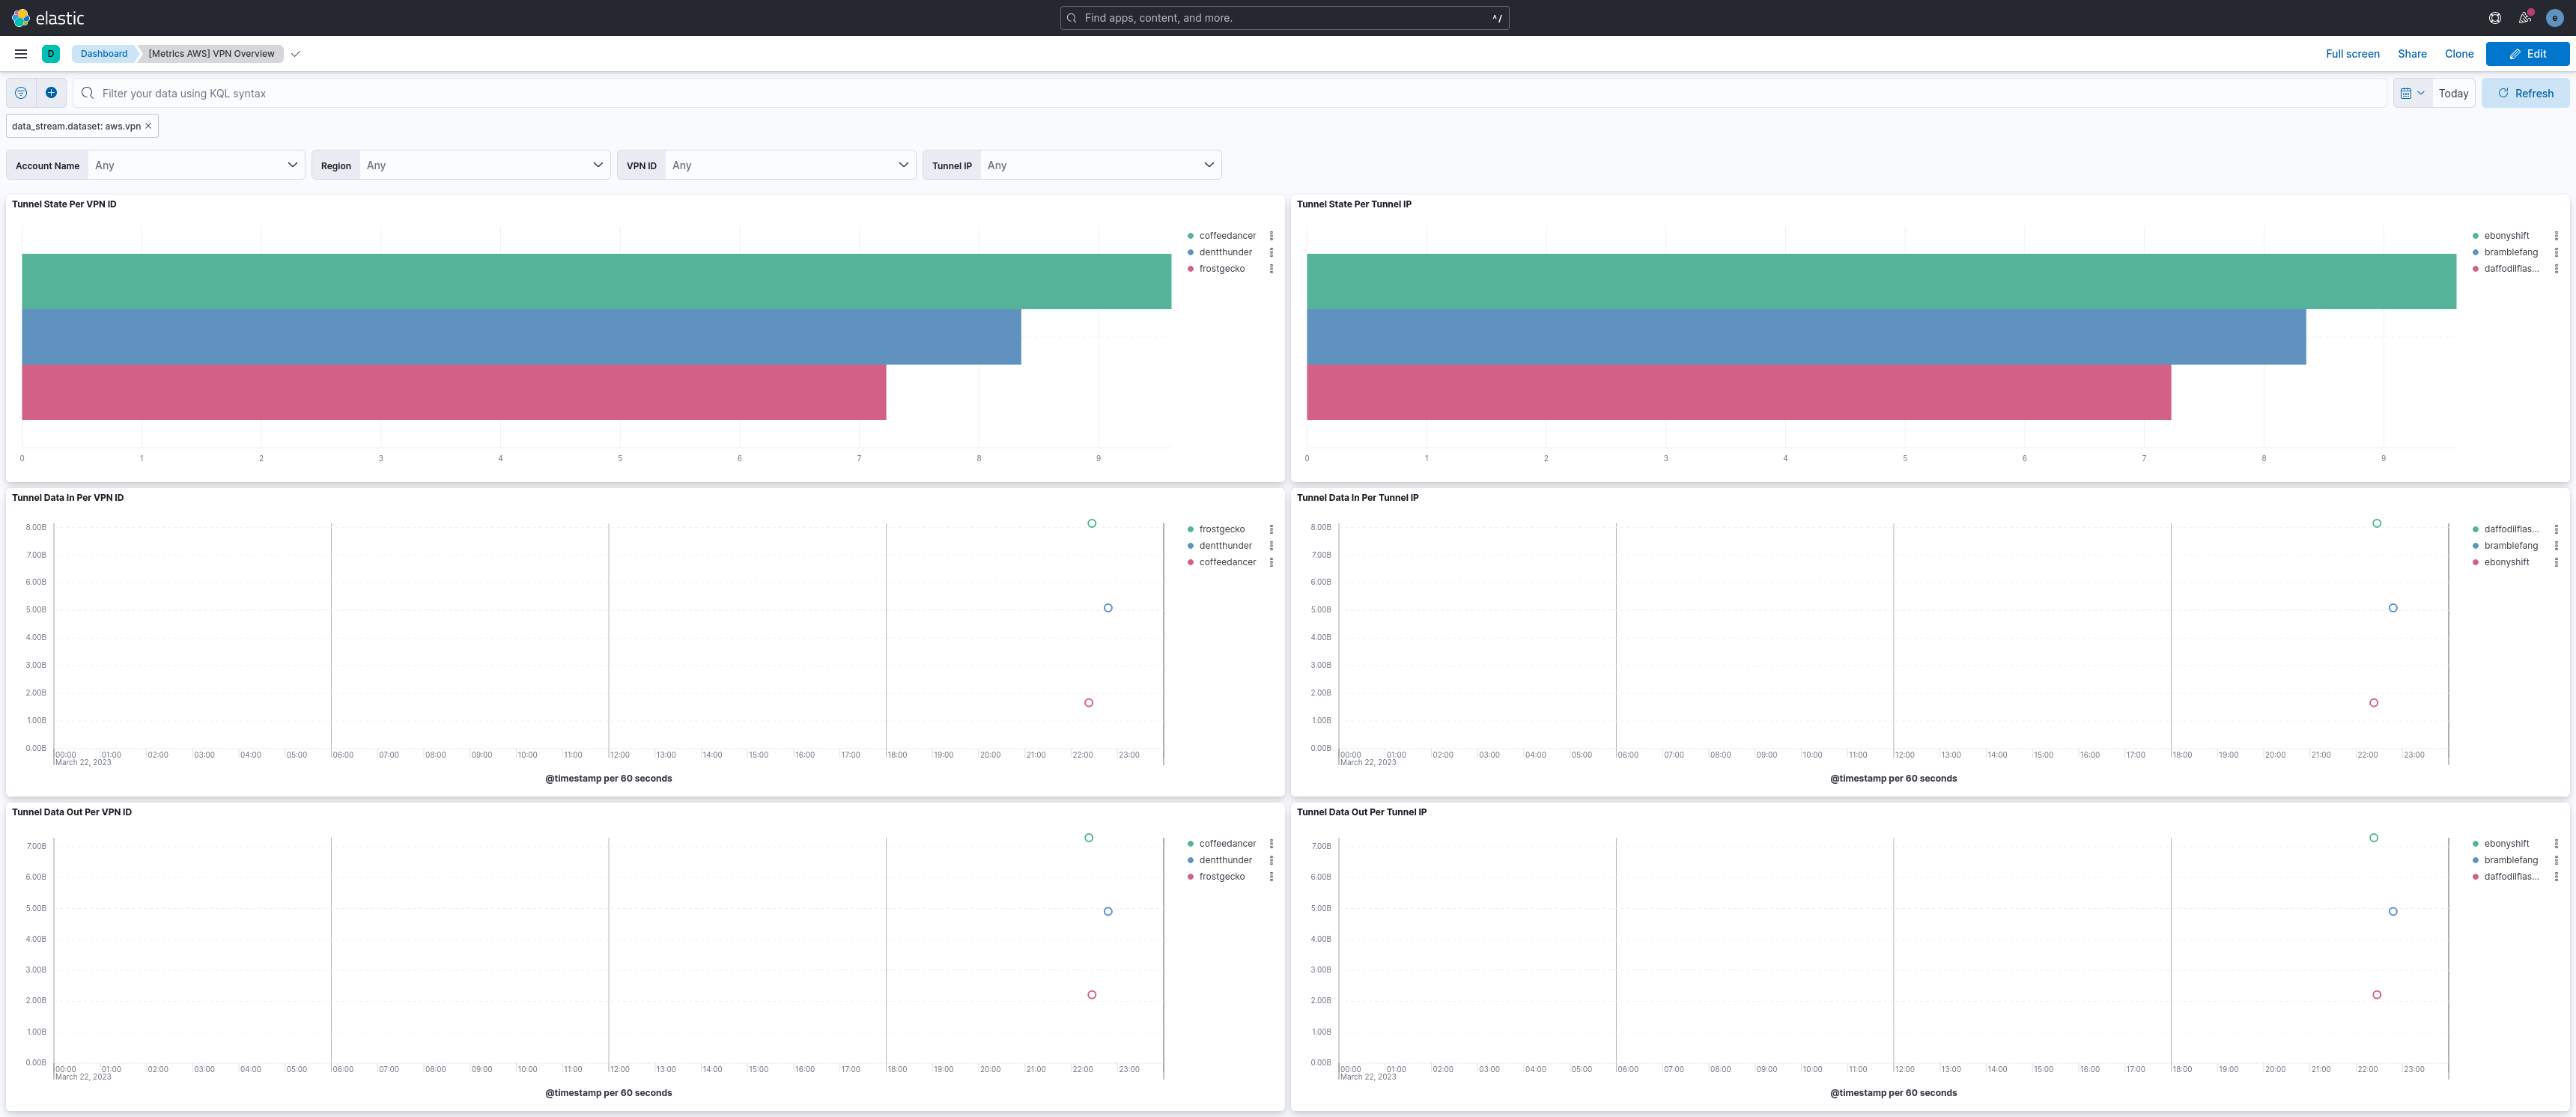The width and height of the screenshot is (2576, 1117).
Task: Toggle frostgecko series in Data In legend
Action: (x=1221, y=529)
